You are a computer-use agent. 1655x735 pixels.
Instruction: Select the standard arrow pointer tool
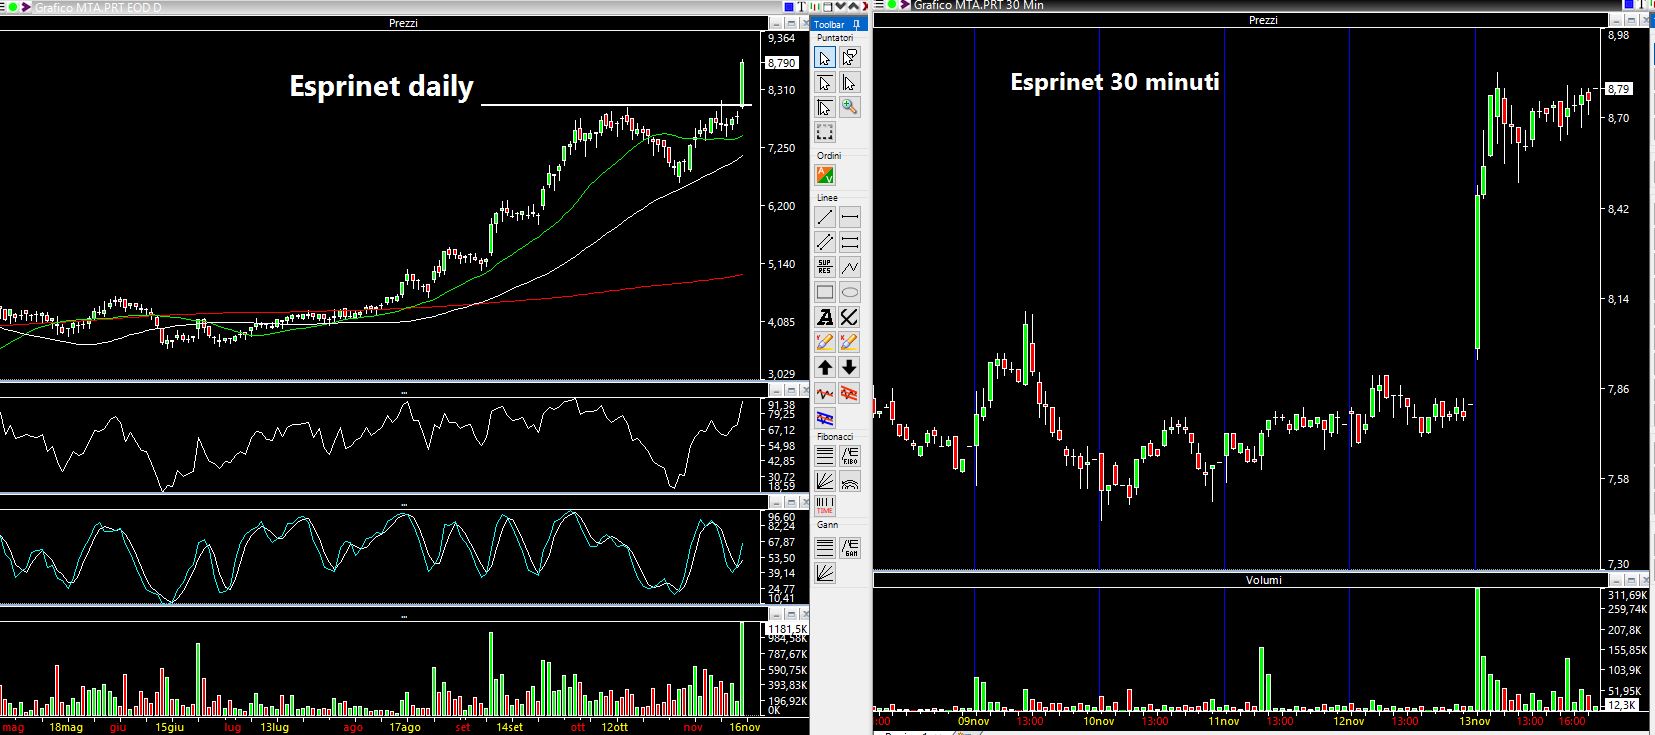(x=825, y=58)
